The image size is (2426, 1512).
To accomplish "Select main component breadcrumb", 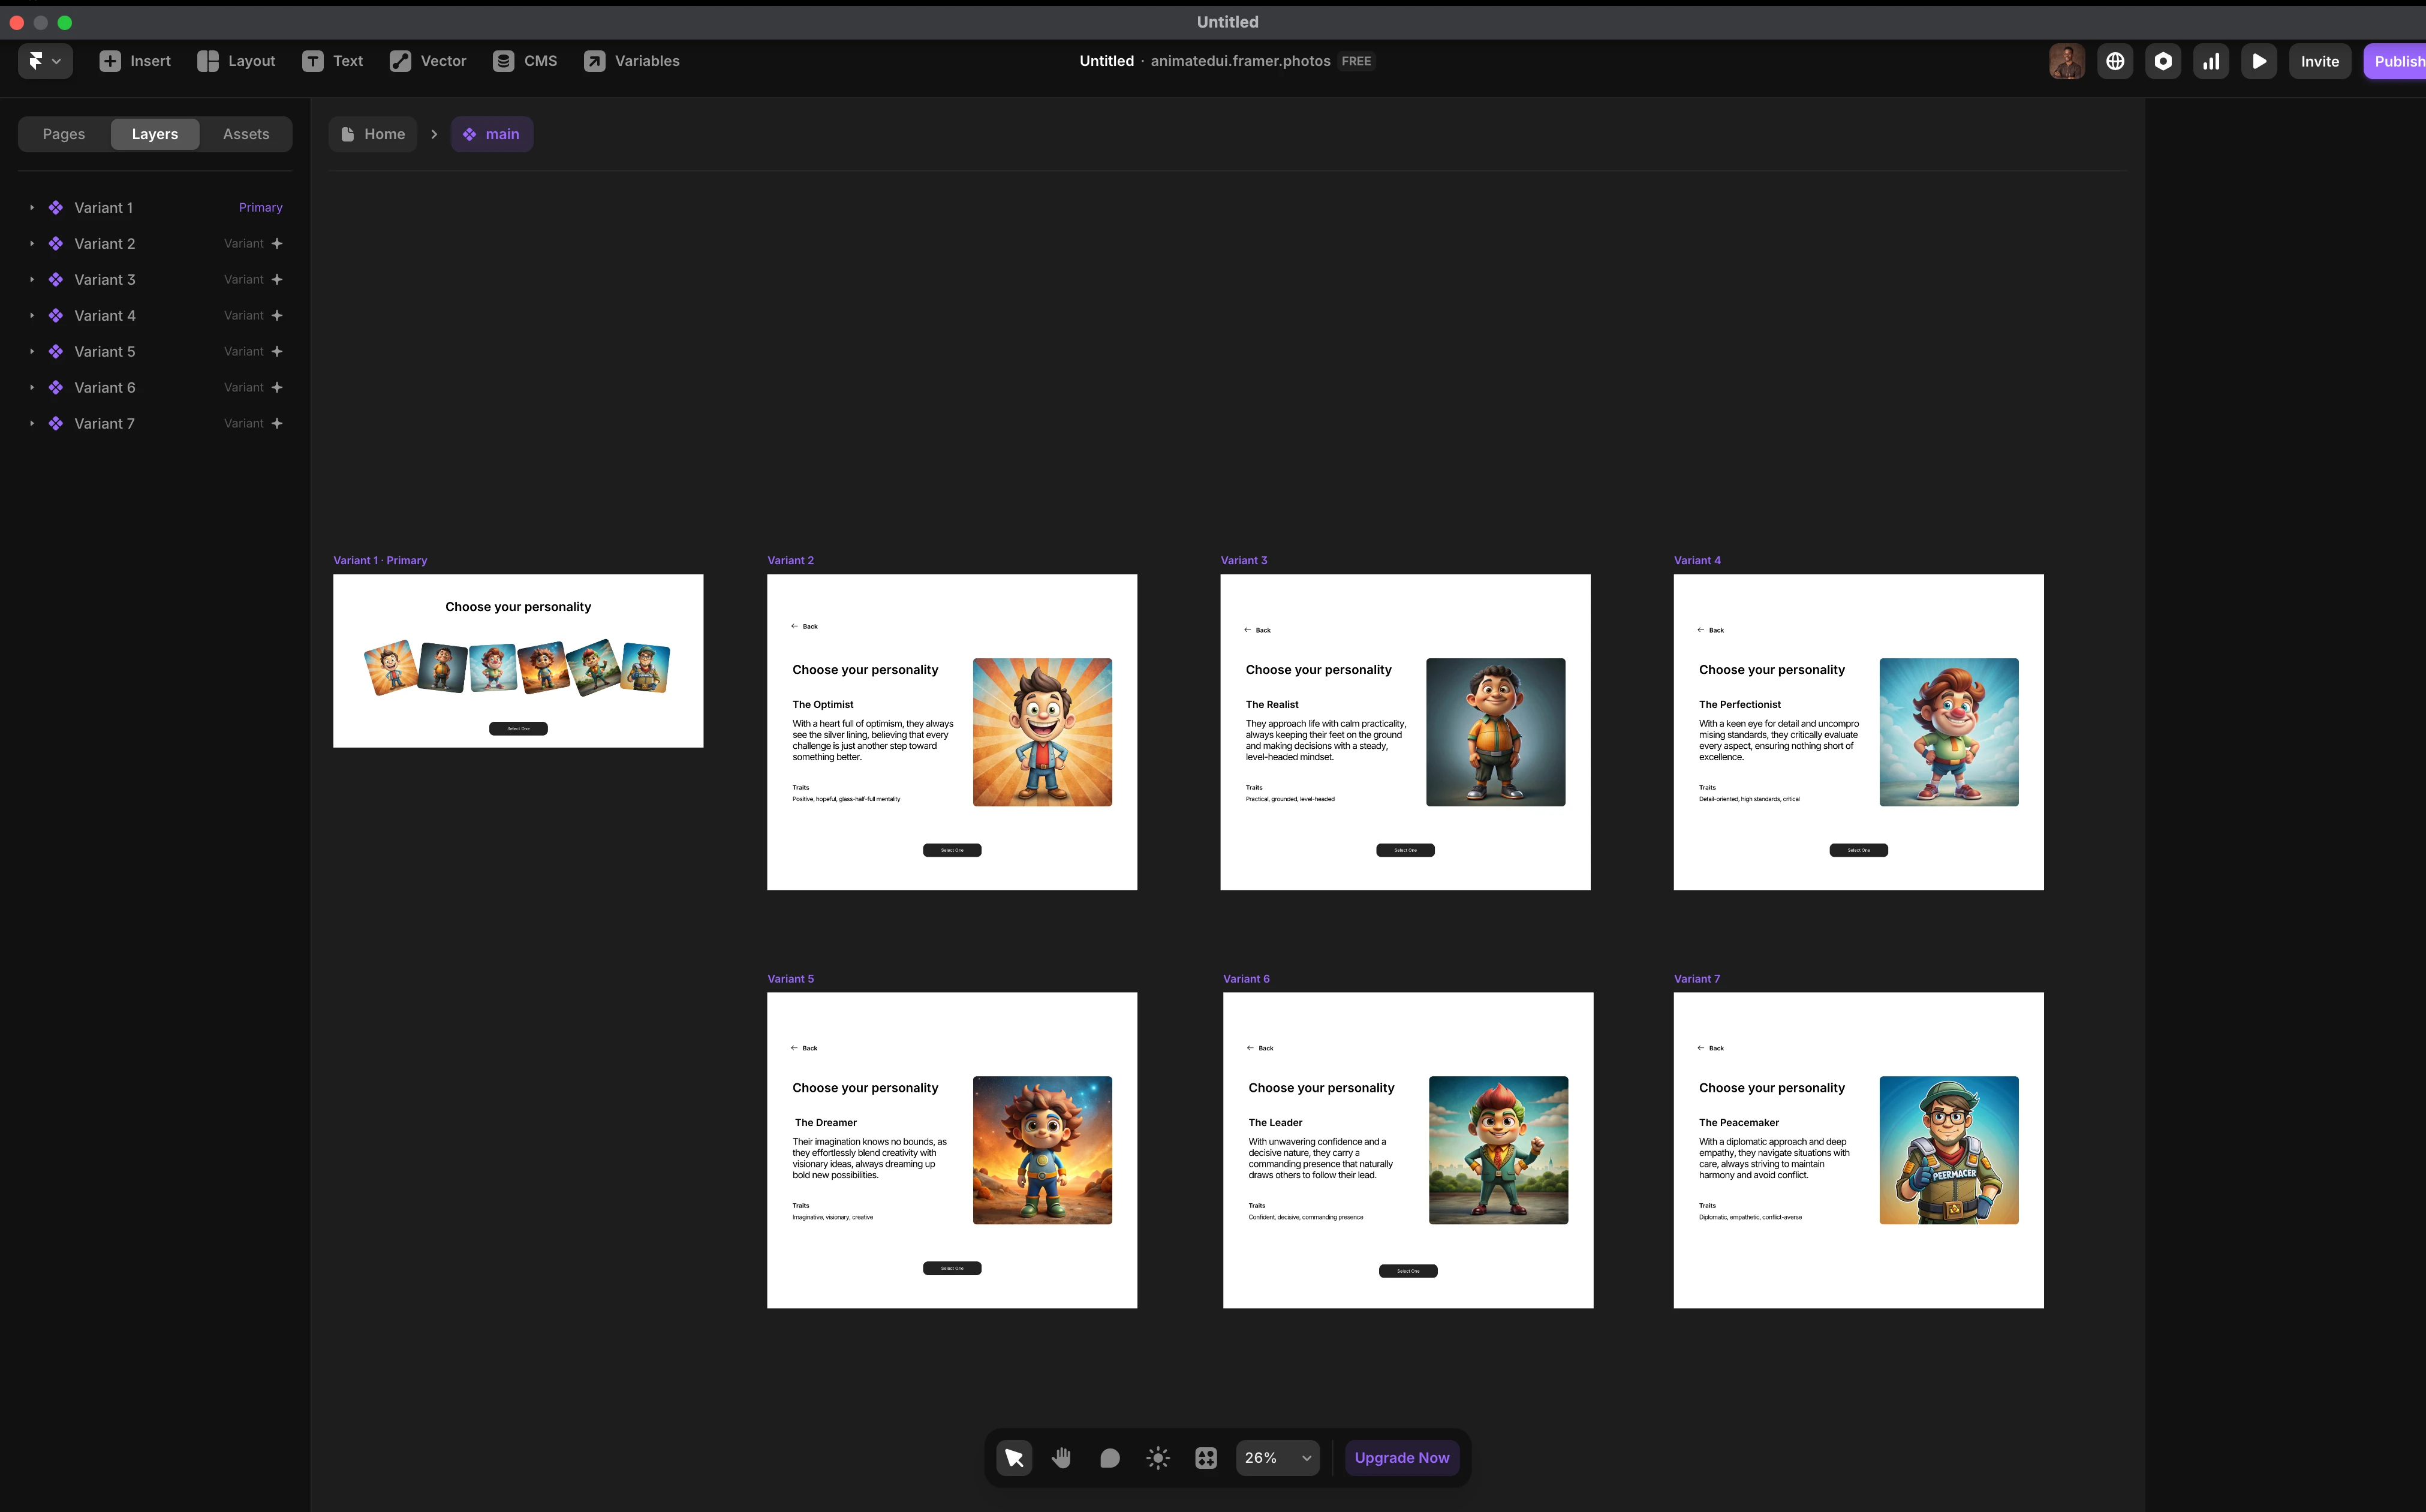I will (x=492, y=134).
